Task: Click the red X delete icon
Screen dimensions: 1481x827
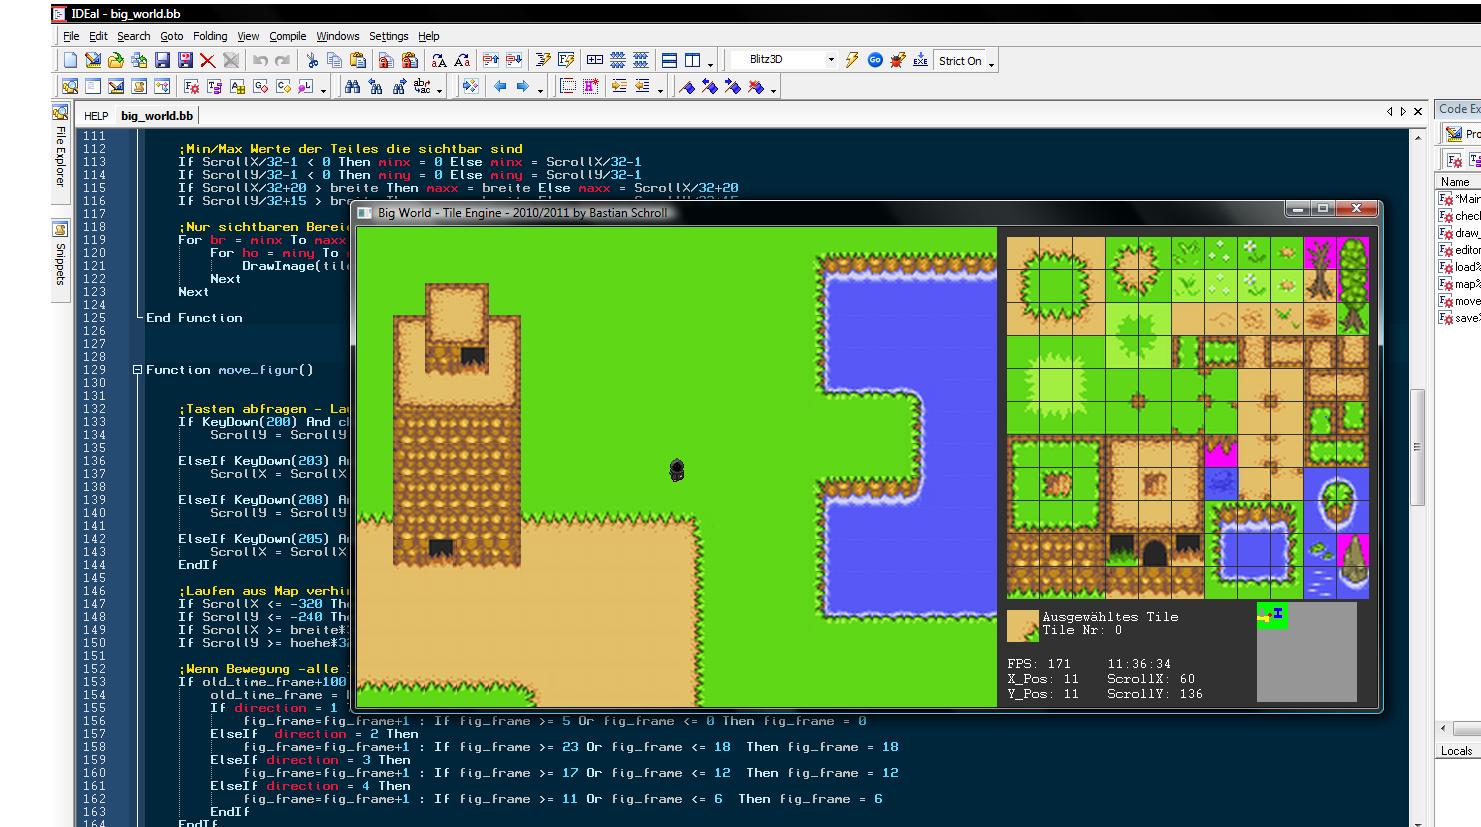Action: coord(208,60)
